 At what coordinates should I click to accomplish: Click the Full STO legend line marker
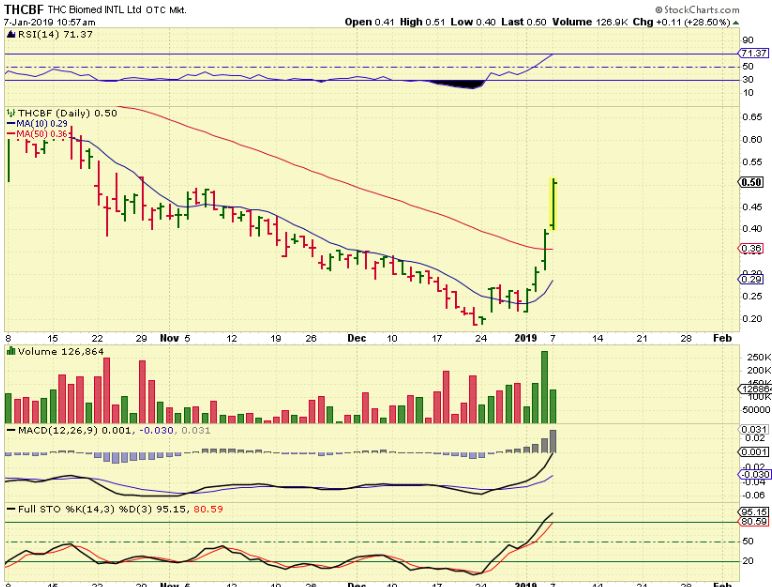click(x=11, y=509)
